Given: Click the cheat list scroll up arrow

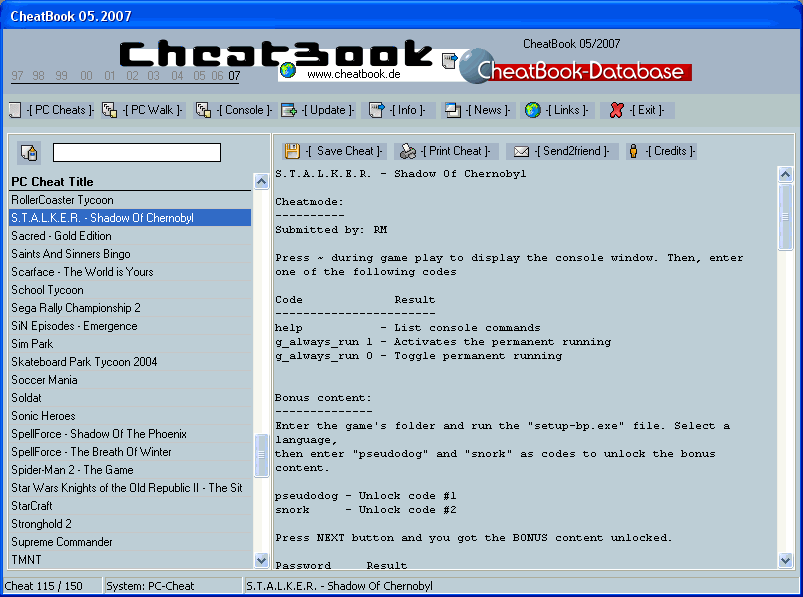Looking at the screenshot, I should 262,181.
